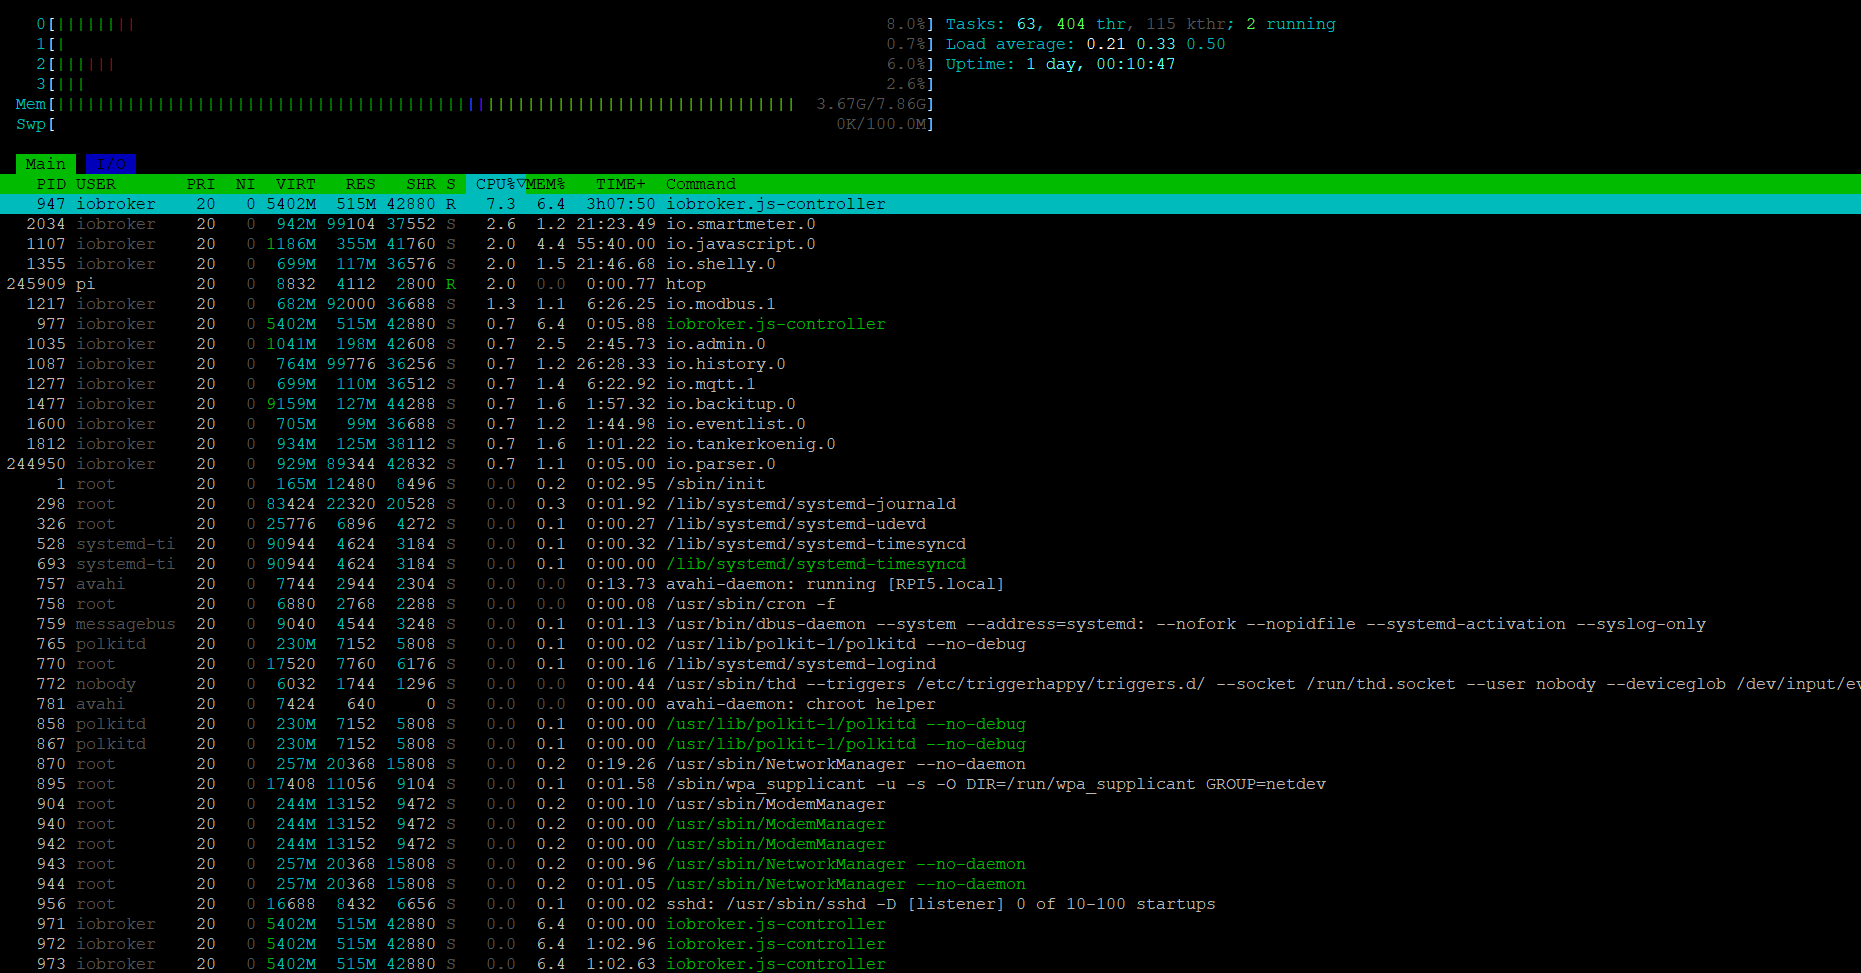The height and width of the screenshot is (973, 1861).
Task: Click the CPU 2 usage meter
Action: [x=485, y=64]
